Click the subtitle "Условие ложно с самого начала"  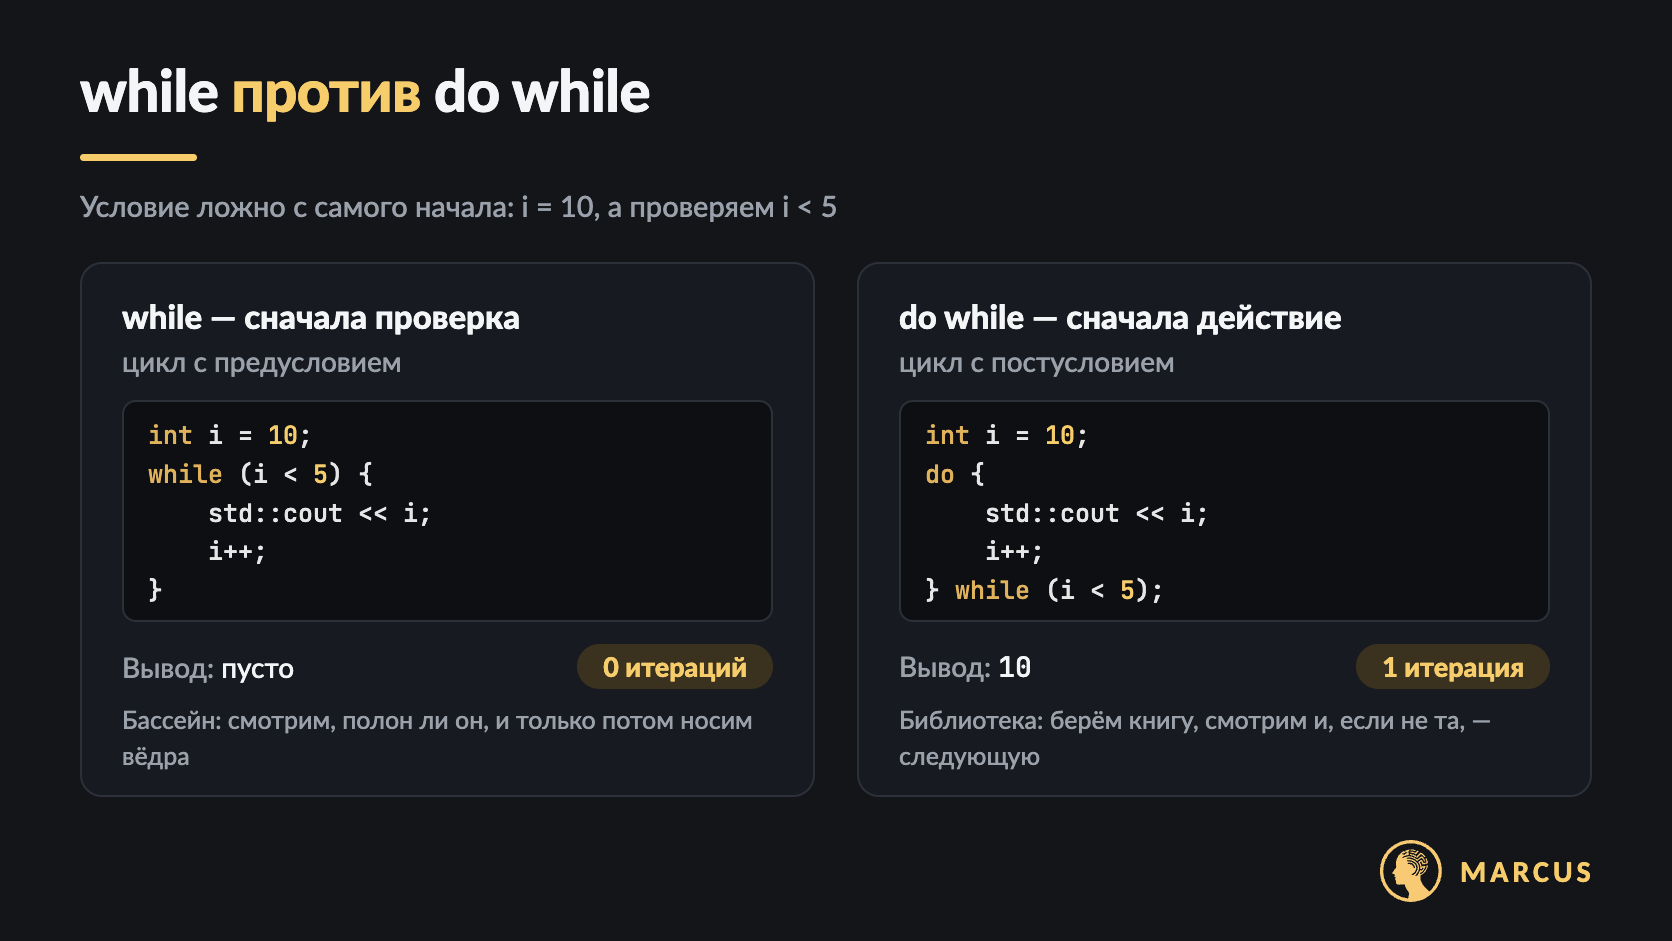click(x=458, y=207)
